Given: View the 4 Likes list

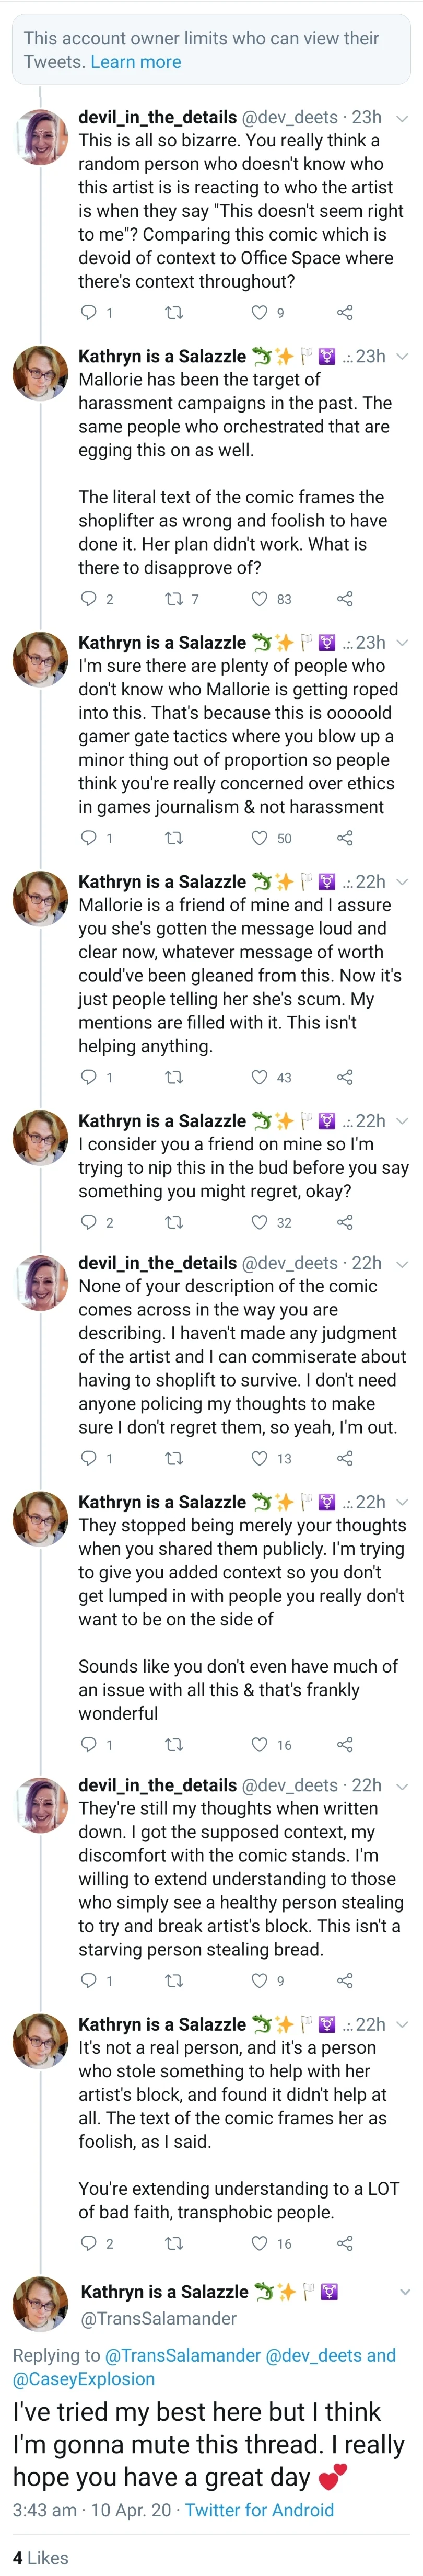Looking at the screenshot, I should (x=40, y=2558).
